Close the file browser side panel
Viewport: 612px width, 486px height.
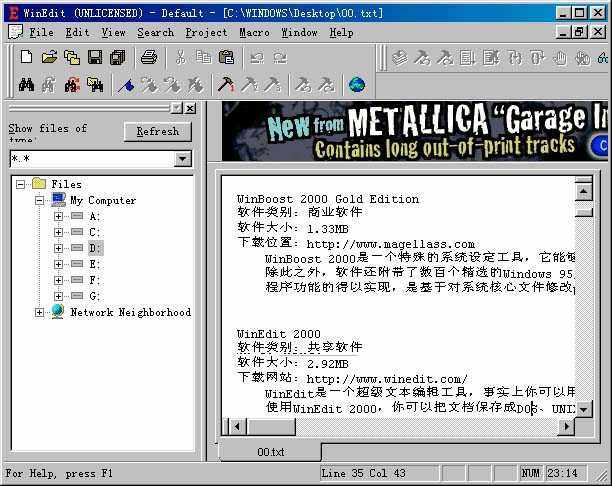(190, 107)
